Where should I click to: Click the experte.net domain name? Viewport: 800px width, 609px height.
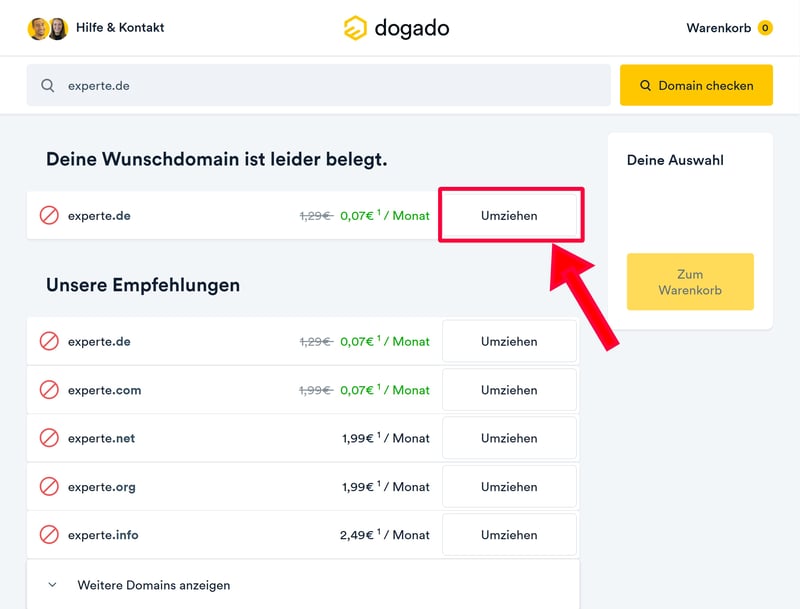[102, 438]
